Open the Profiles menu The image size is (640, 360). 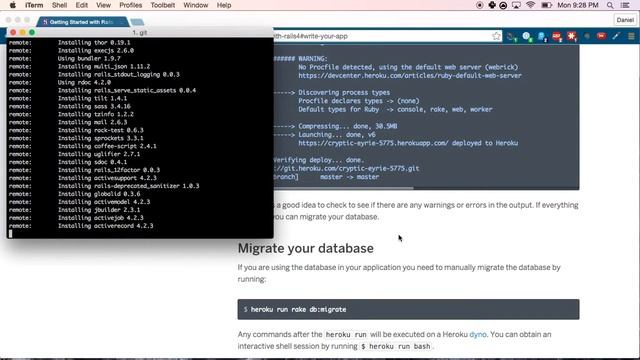point(131,5)
